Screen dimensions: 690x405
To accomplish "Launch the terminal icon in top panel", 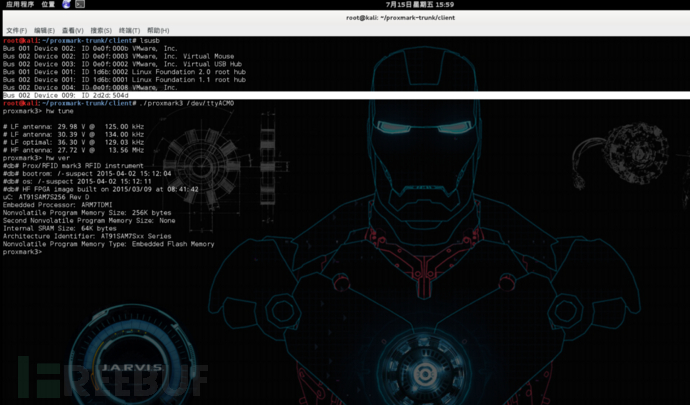I will (80, 4).
